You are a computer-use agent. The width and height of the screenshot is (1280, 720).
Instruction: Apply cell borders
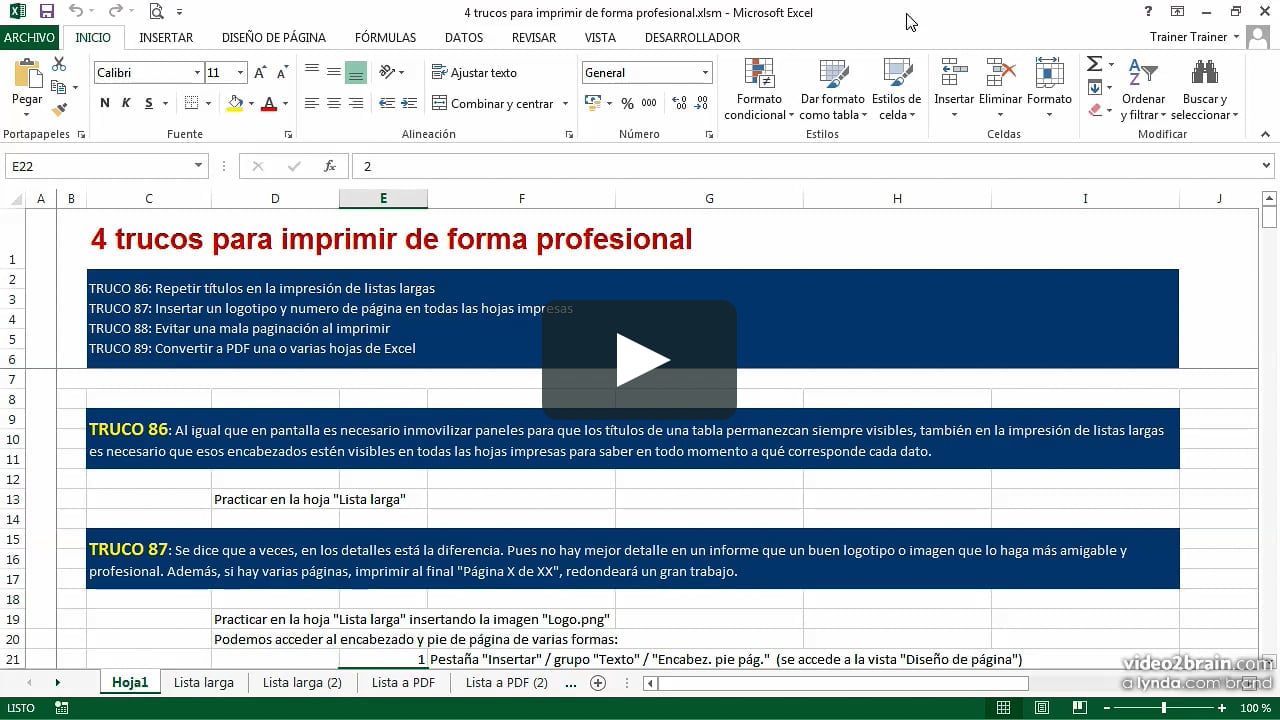pos(190,103)
